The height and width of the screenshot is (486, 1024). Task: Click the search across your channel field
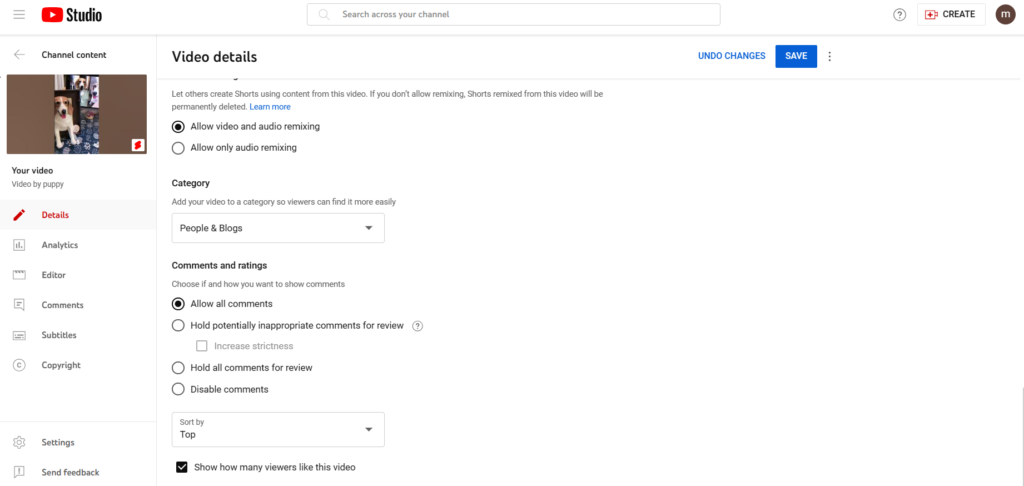[520, 15]
